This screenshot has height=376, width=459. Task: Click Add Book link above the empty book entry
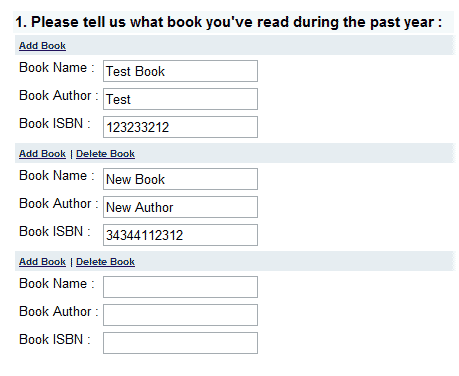pyautogui.click(x=42, y=262)
